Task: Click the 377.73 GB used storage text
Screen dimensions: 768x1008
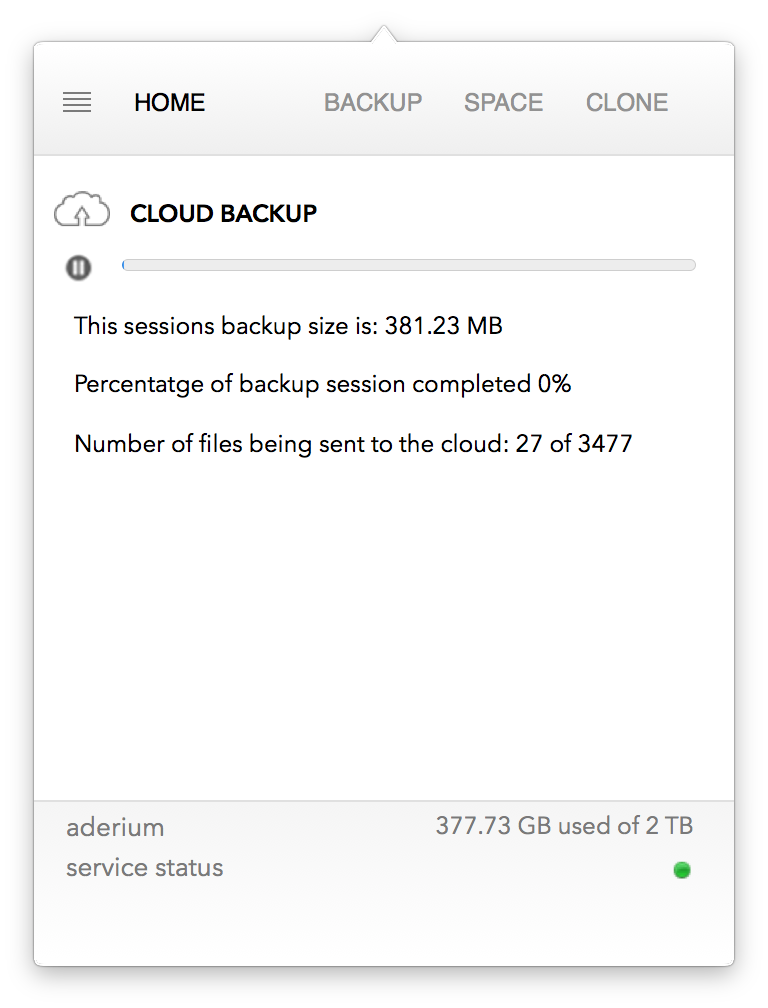Action: point(564,826)
